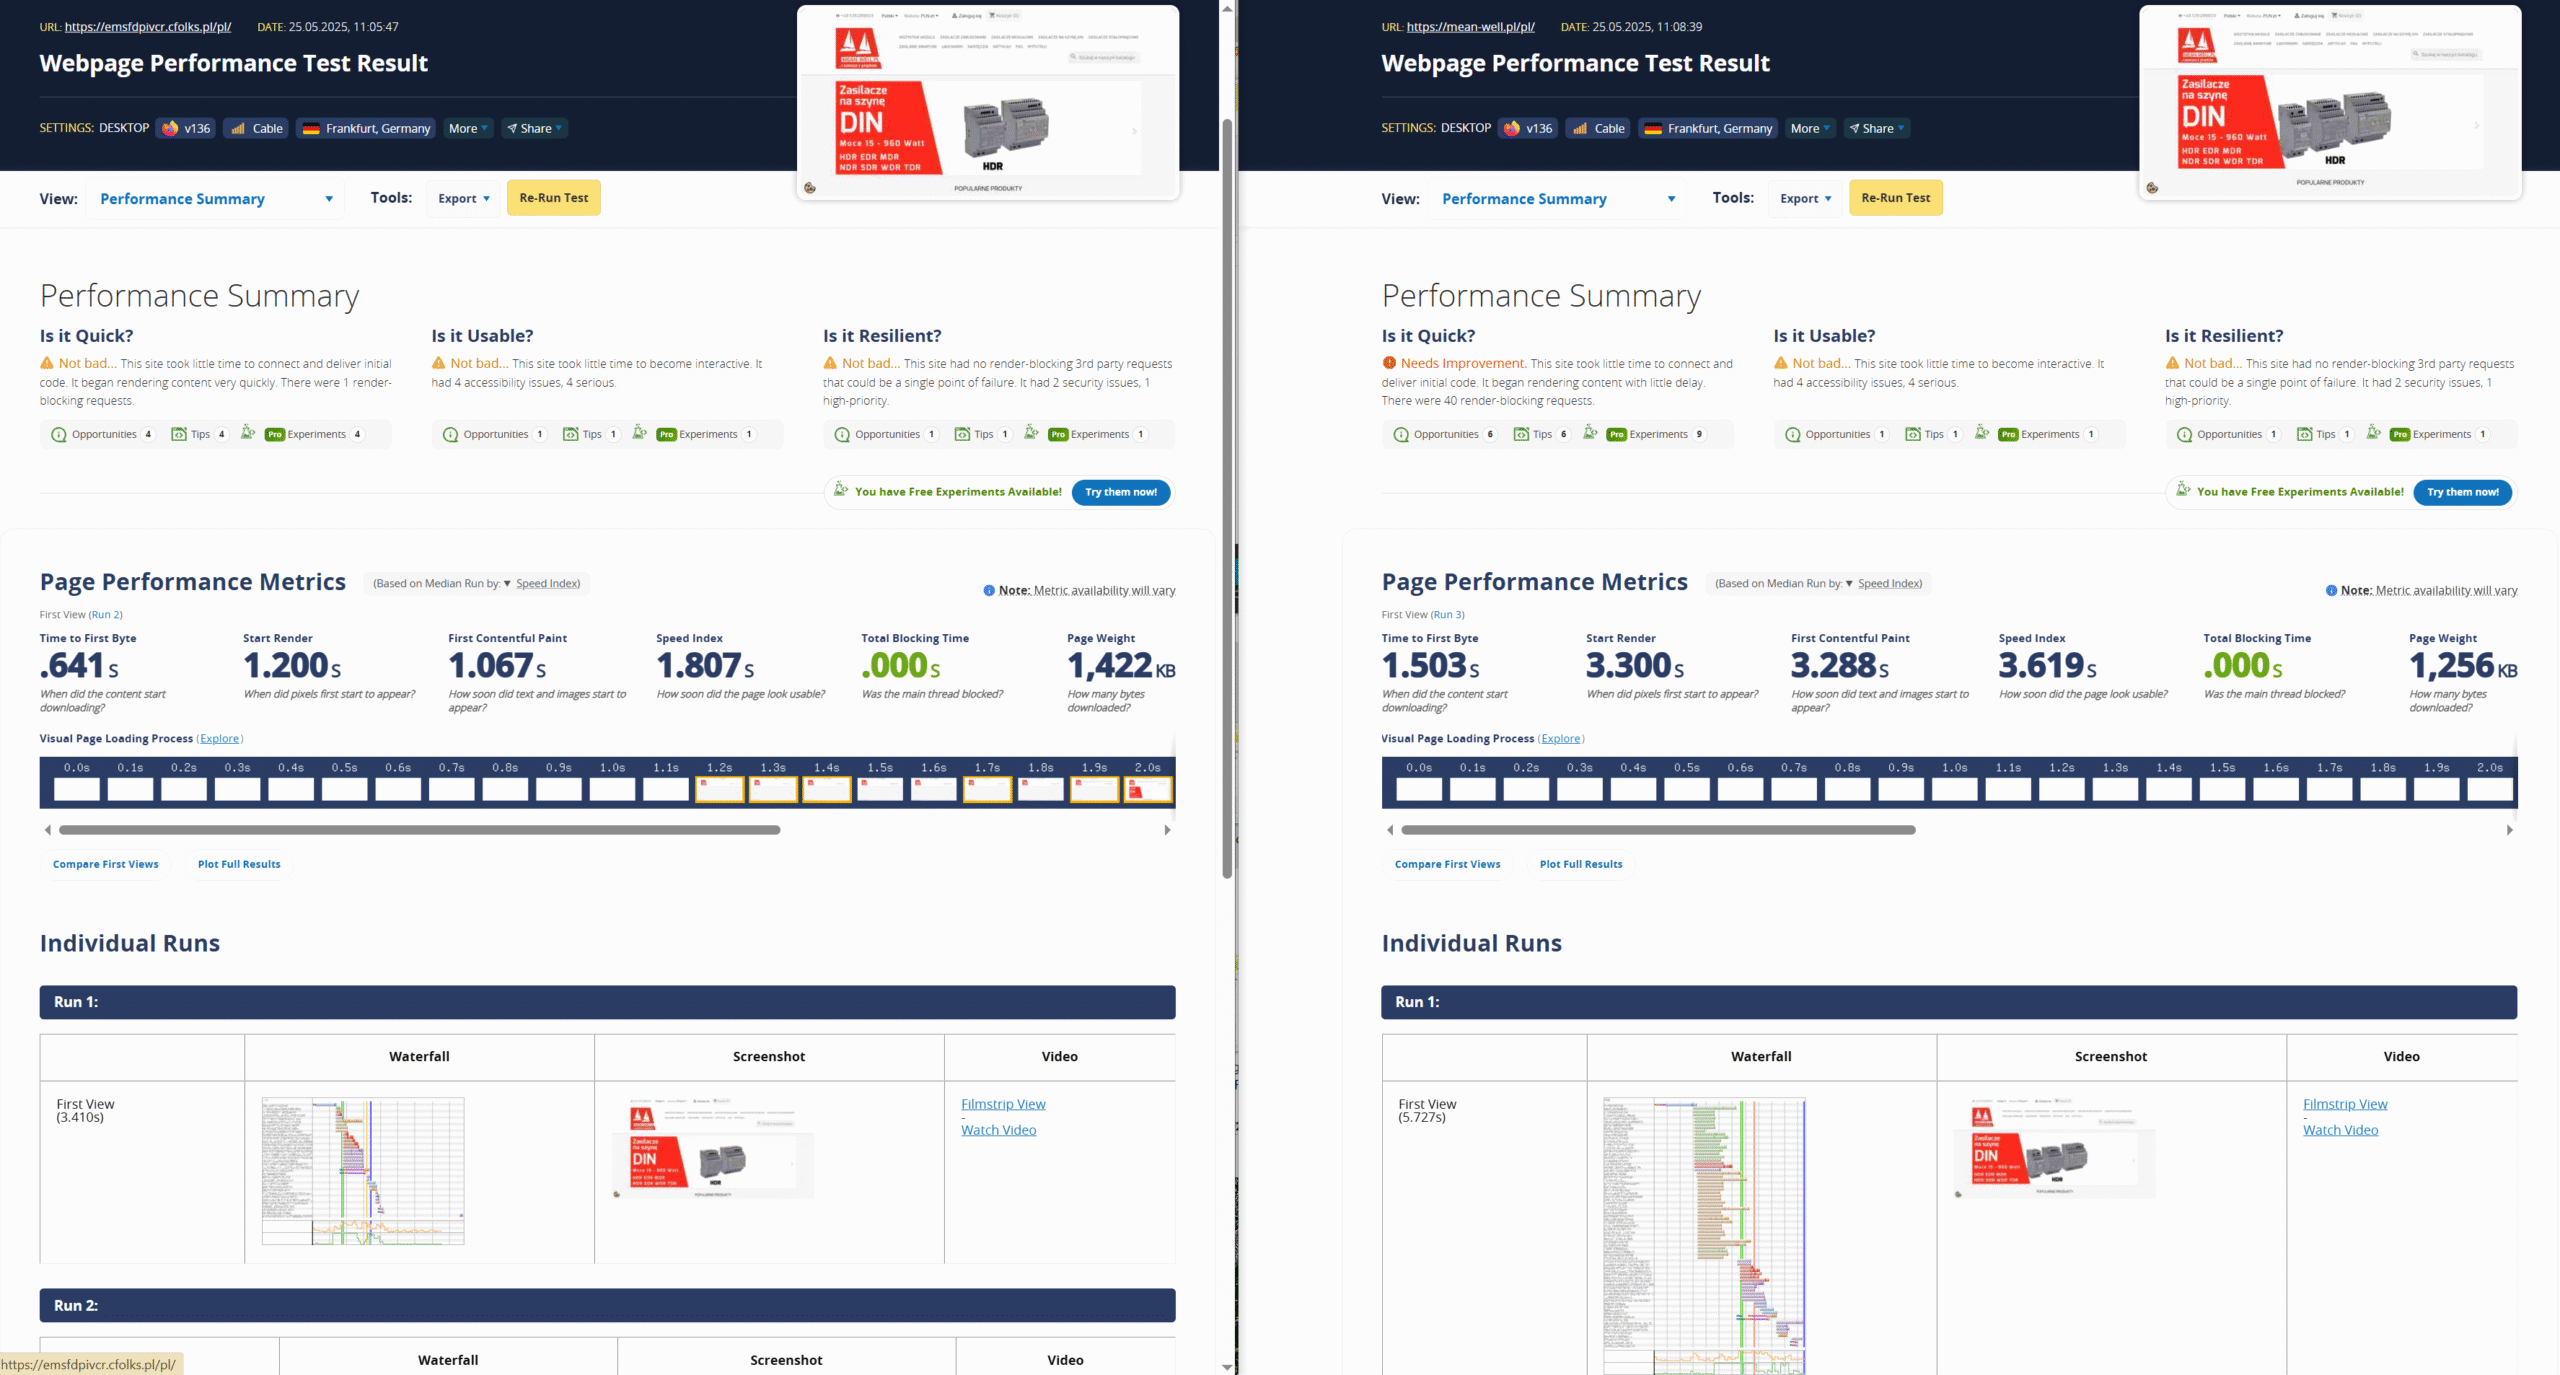This screenshot has height=1375, width=2560.
Task: Click the Firefox v136 browser icon in left settings
Action: click(x=171, y=128)
